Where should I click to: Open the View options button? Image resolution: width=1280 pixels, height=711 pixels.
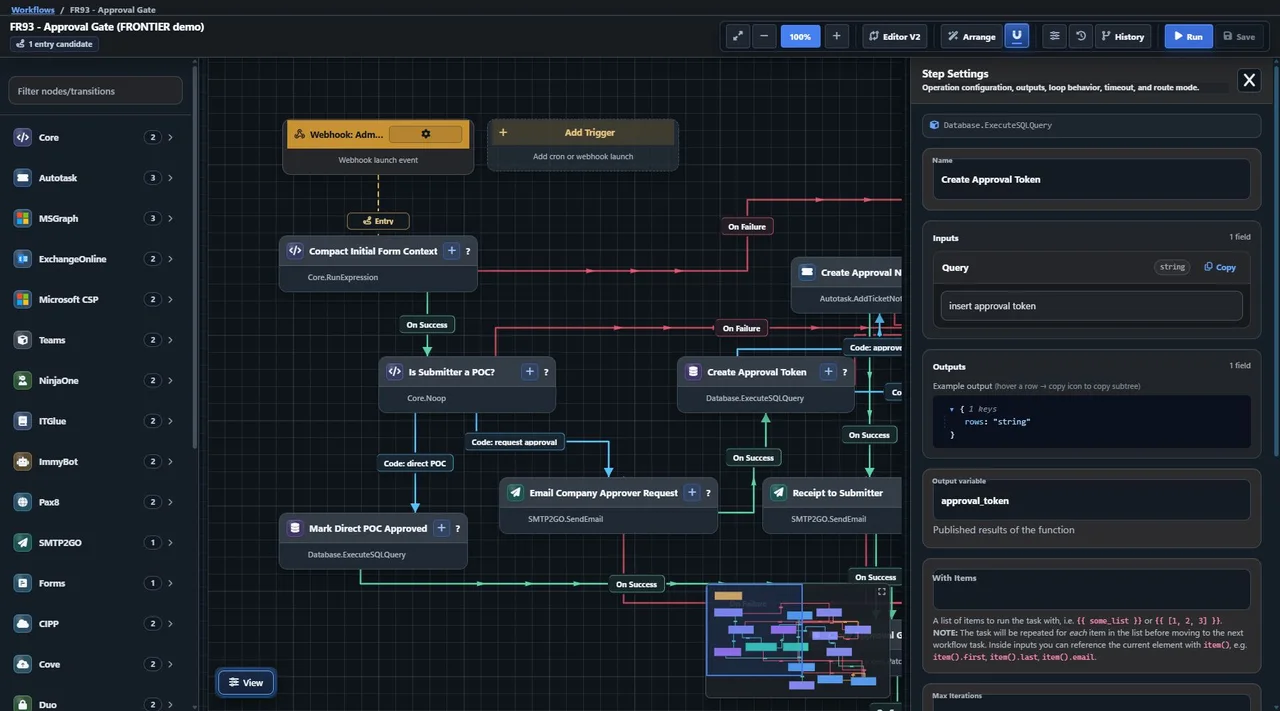tap(246, 682)
